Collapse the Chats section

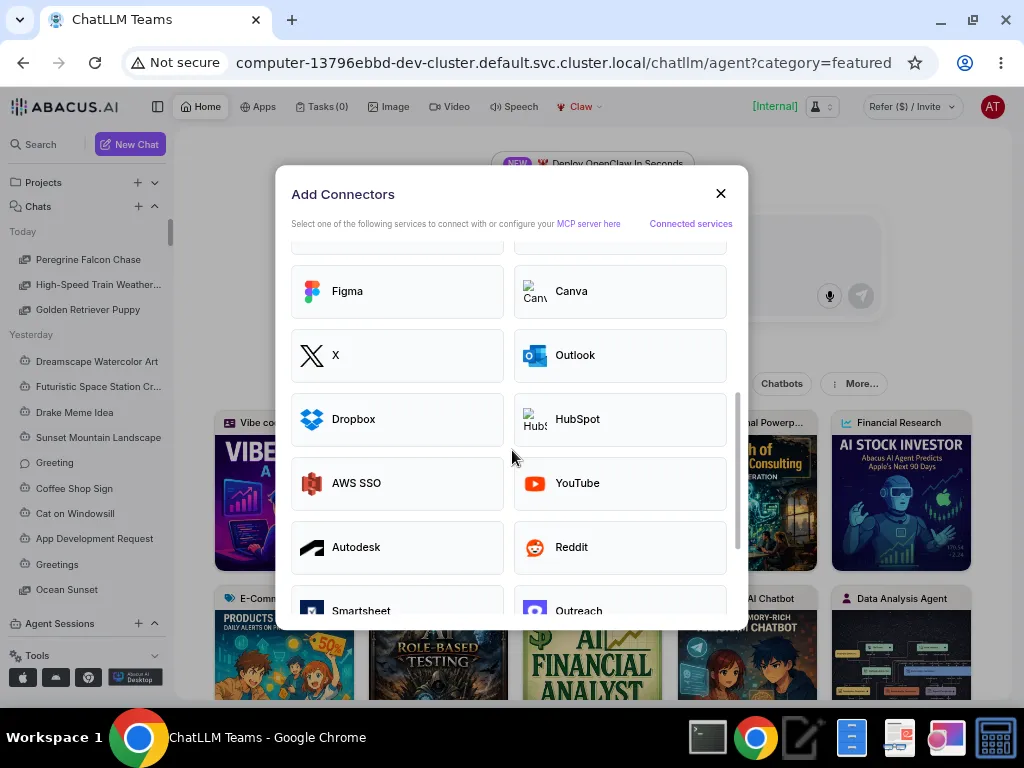click(155, 206)
